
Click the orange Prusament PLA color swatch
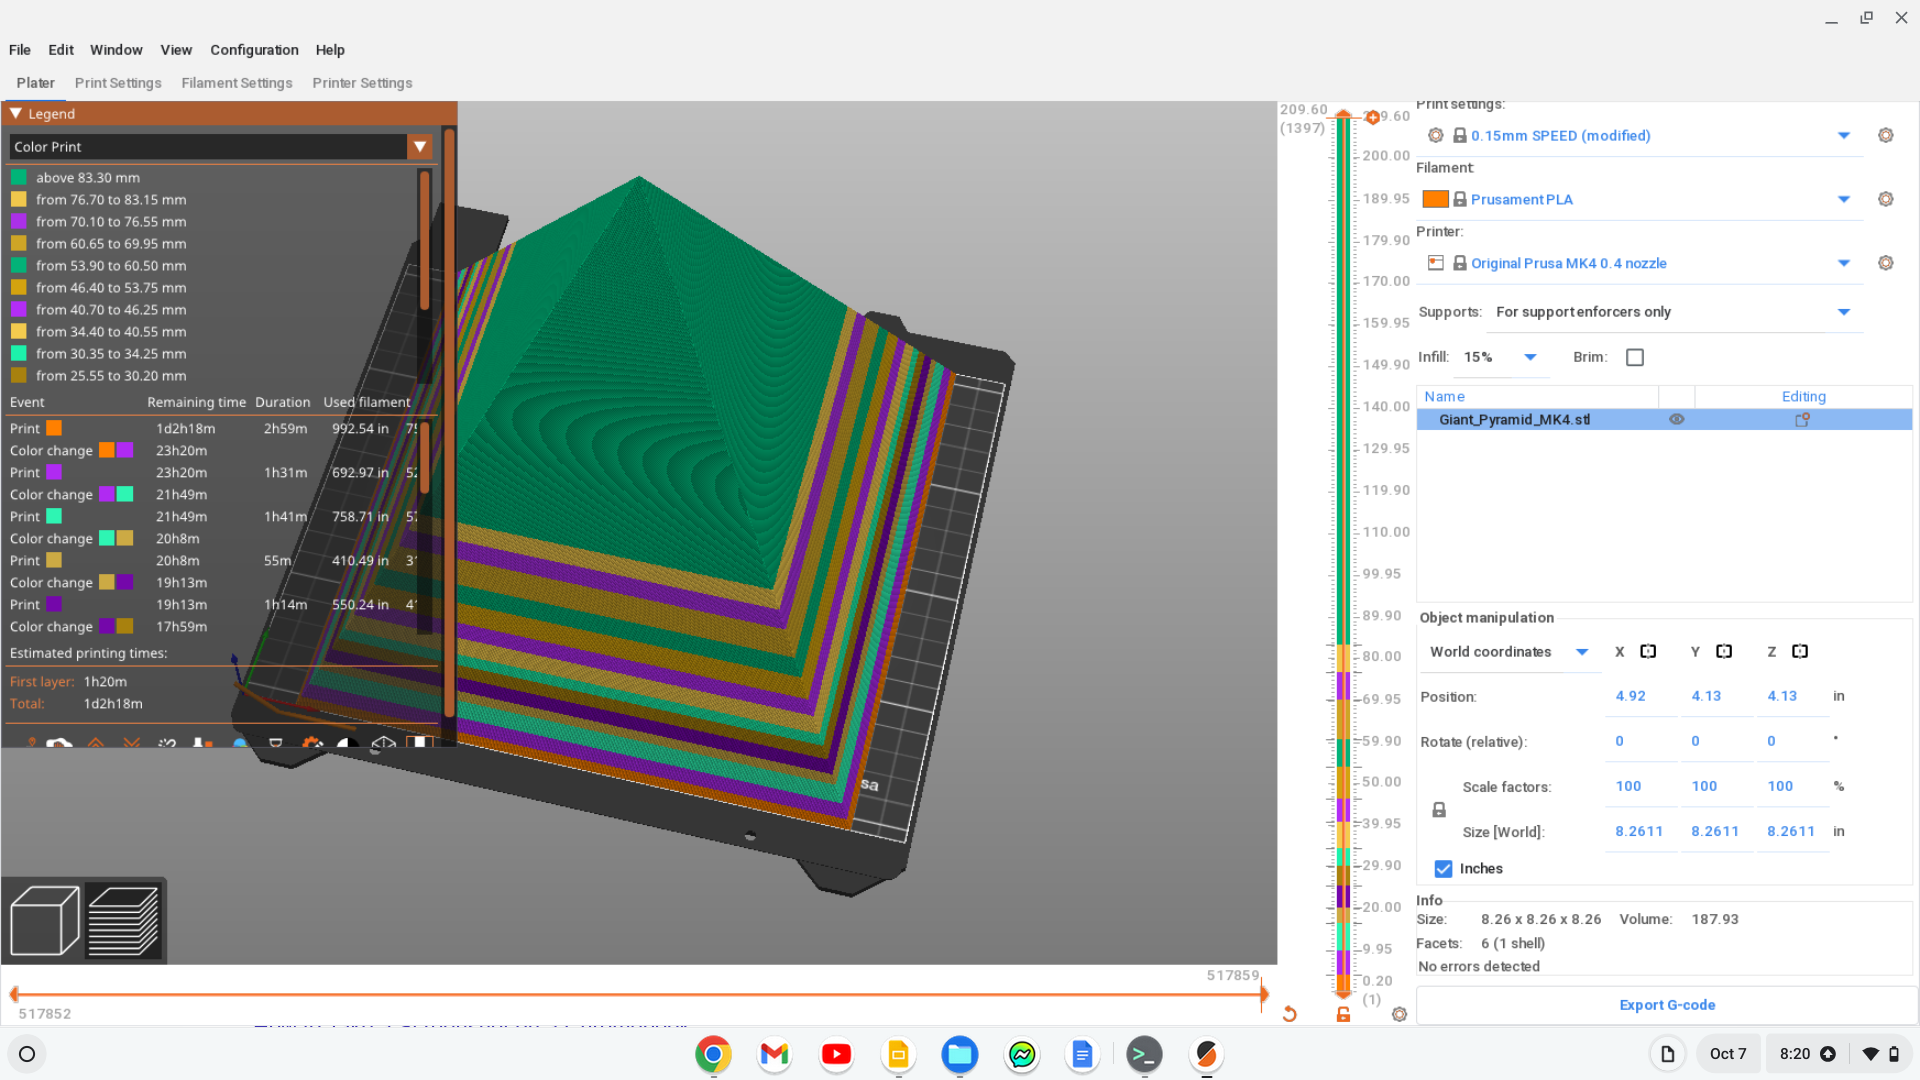1435,199
